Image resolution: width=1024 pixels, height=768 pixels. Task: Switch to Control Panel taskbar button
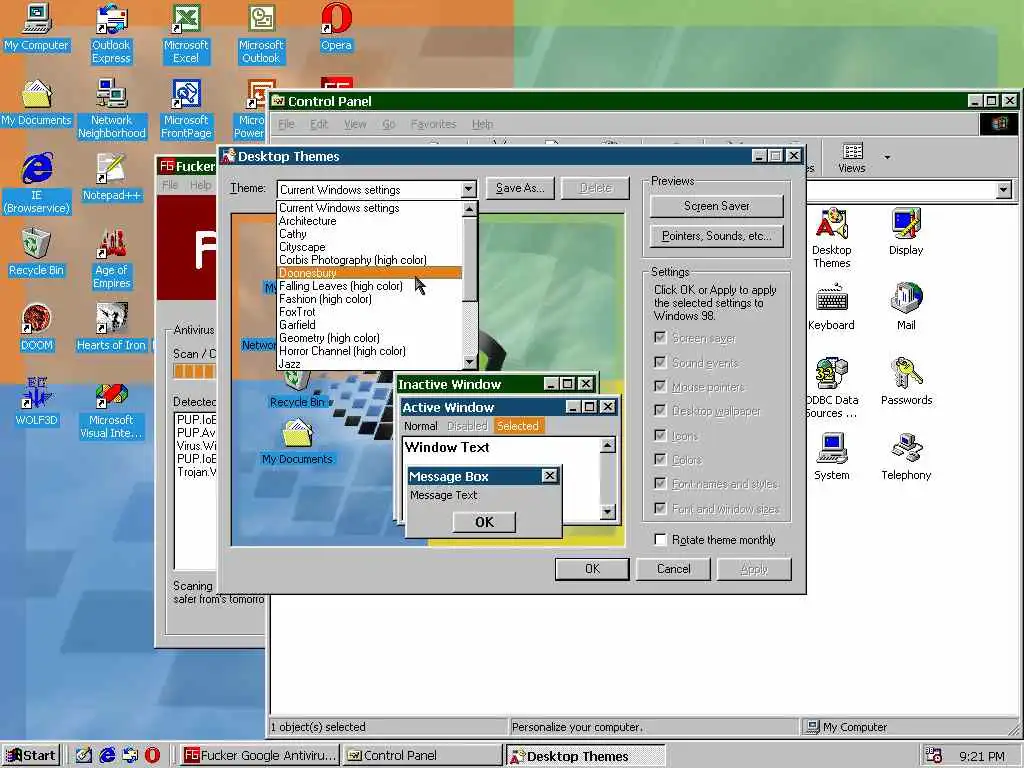(423, 756)
